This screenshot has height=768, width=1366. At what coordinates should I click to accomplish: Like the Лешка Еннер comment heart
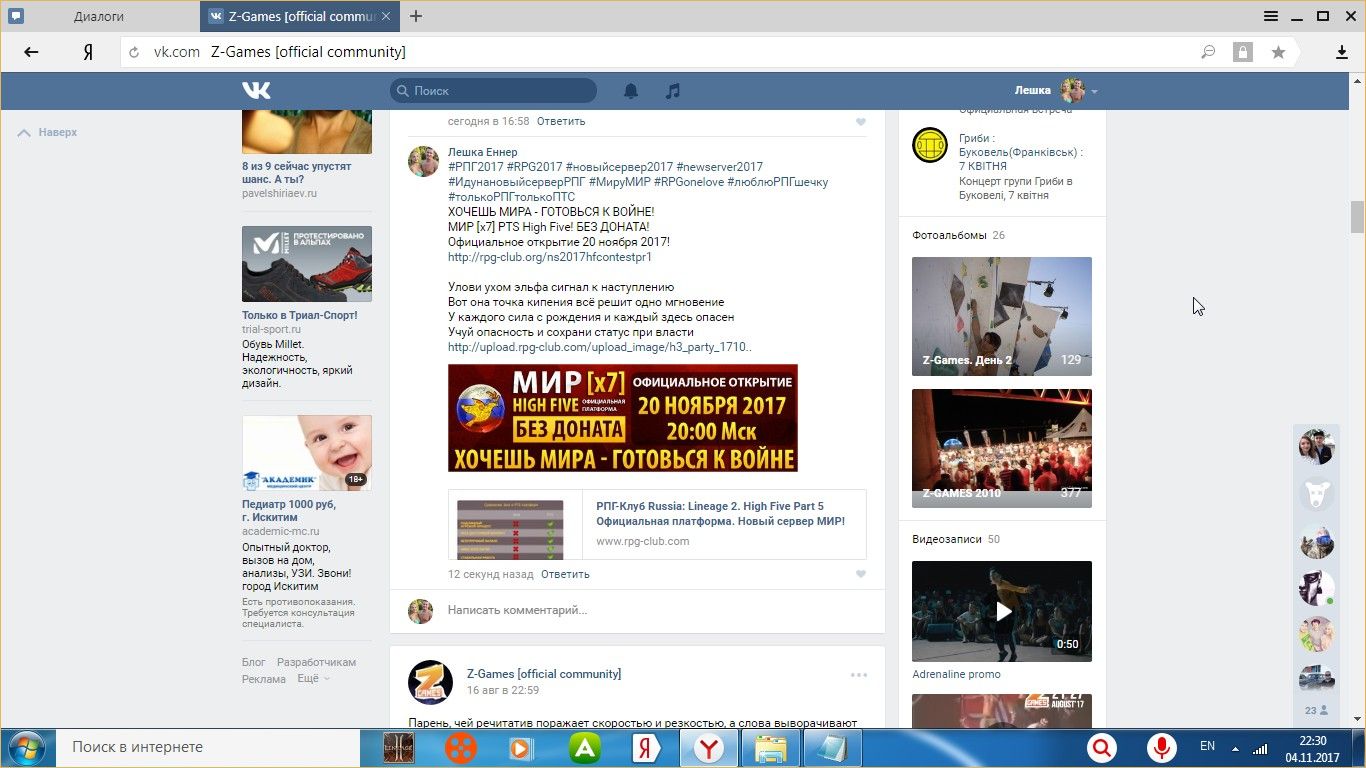[x=860, y=574]
